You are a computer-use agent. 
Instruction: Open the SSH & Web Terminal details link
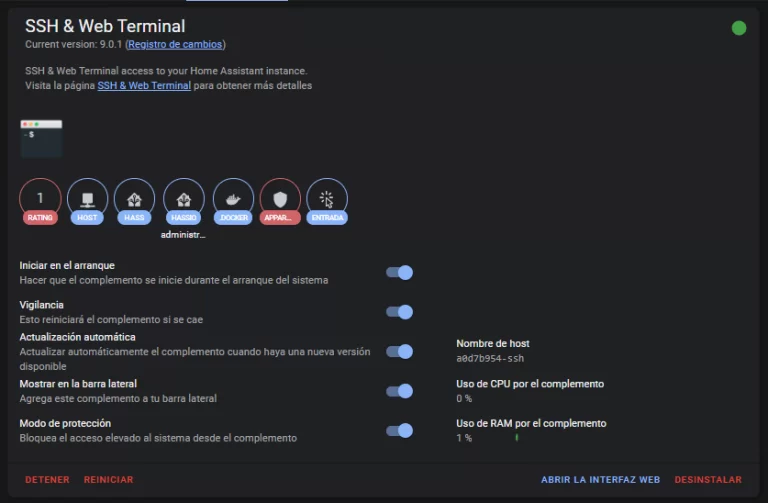click(144, 86)
